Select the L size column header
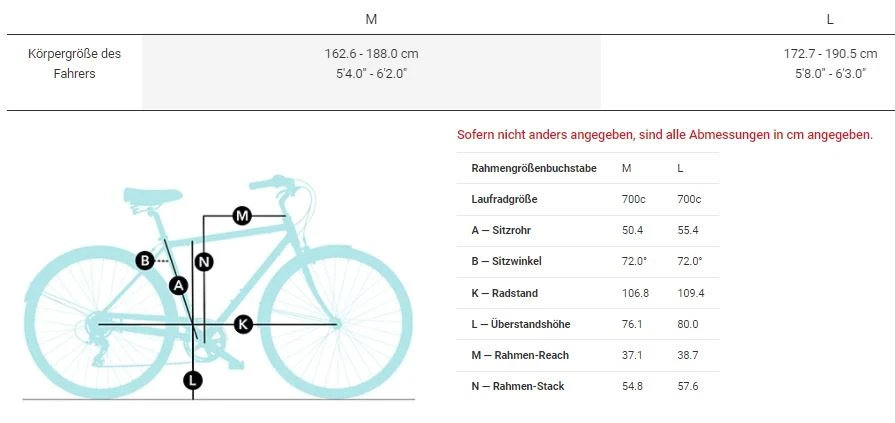The width and height of the screenshot is (895, 423). click(x=829, y=19)
